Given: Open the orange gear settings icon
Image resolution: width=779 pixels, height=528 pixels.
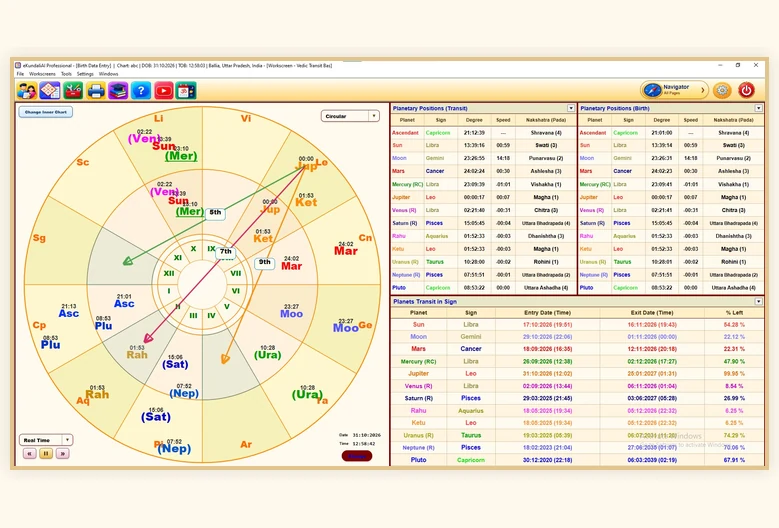Looking at the screenshot, I should [722, 90].
